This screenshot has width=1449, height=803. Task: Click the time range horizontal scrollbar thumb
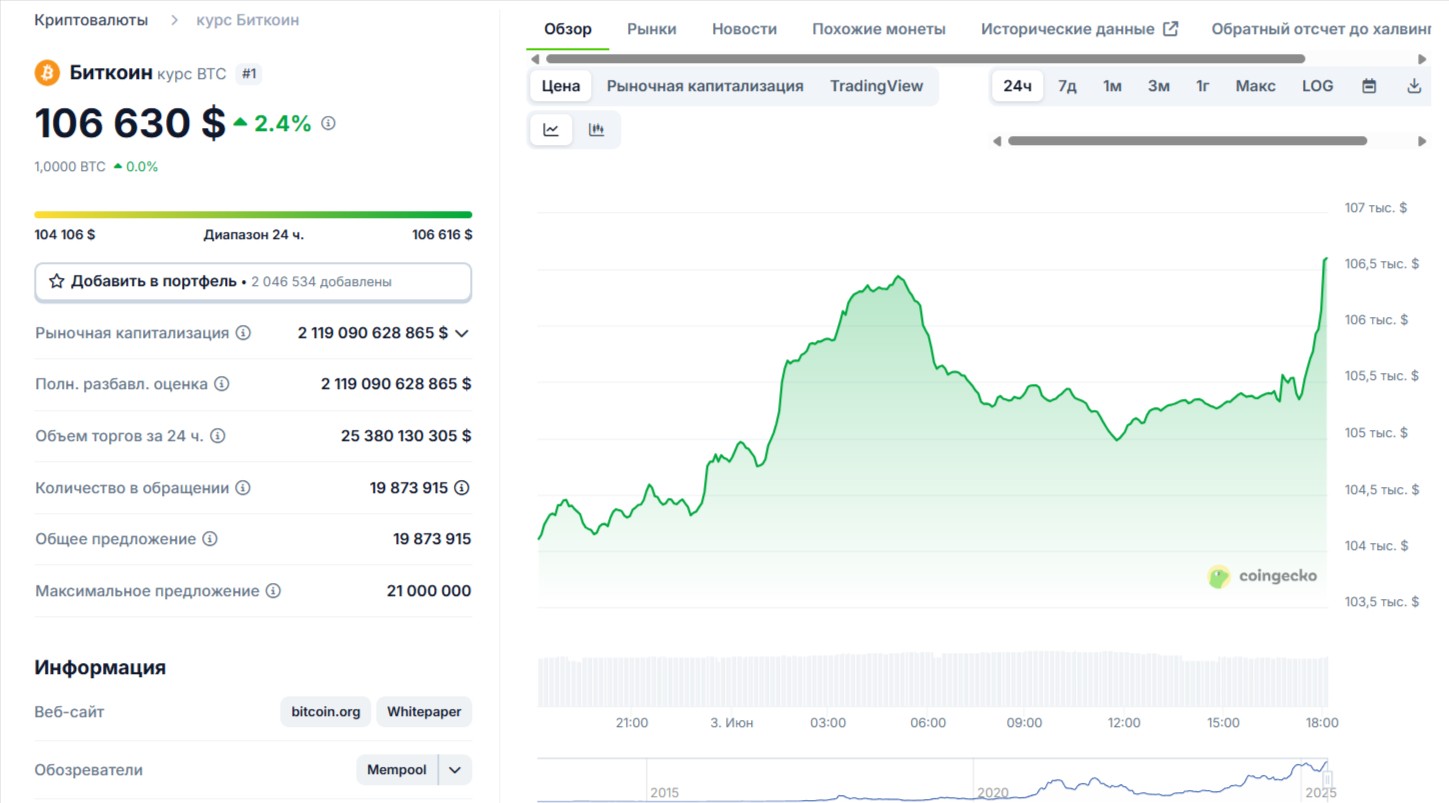click(x=1187, y=141)
